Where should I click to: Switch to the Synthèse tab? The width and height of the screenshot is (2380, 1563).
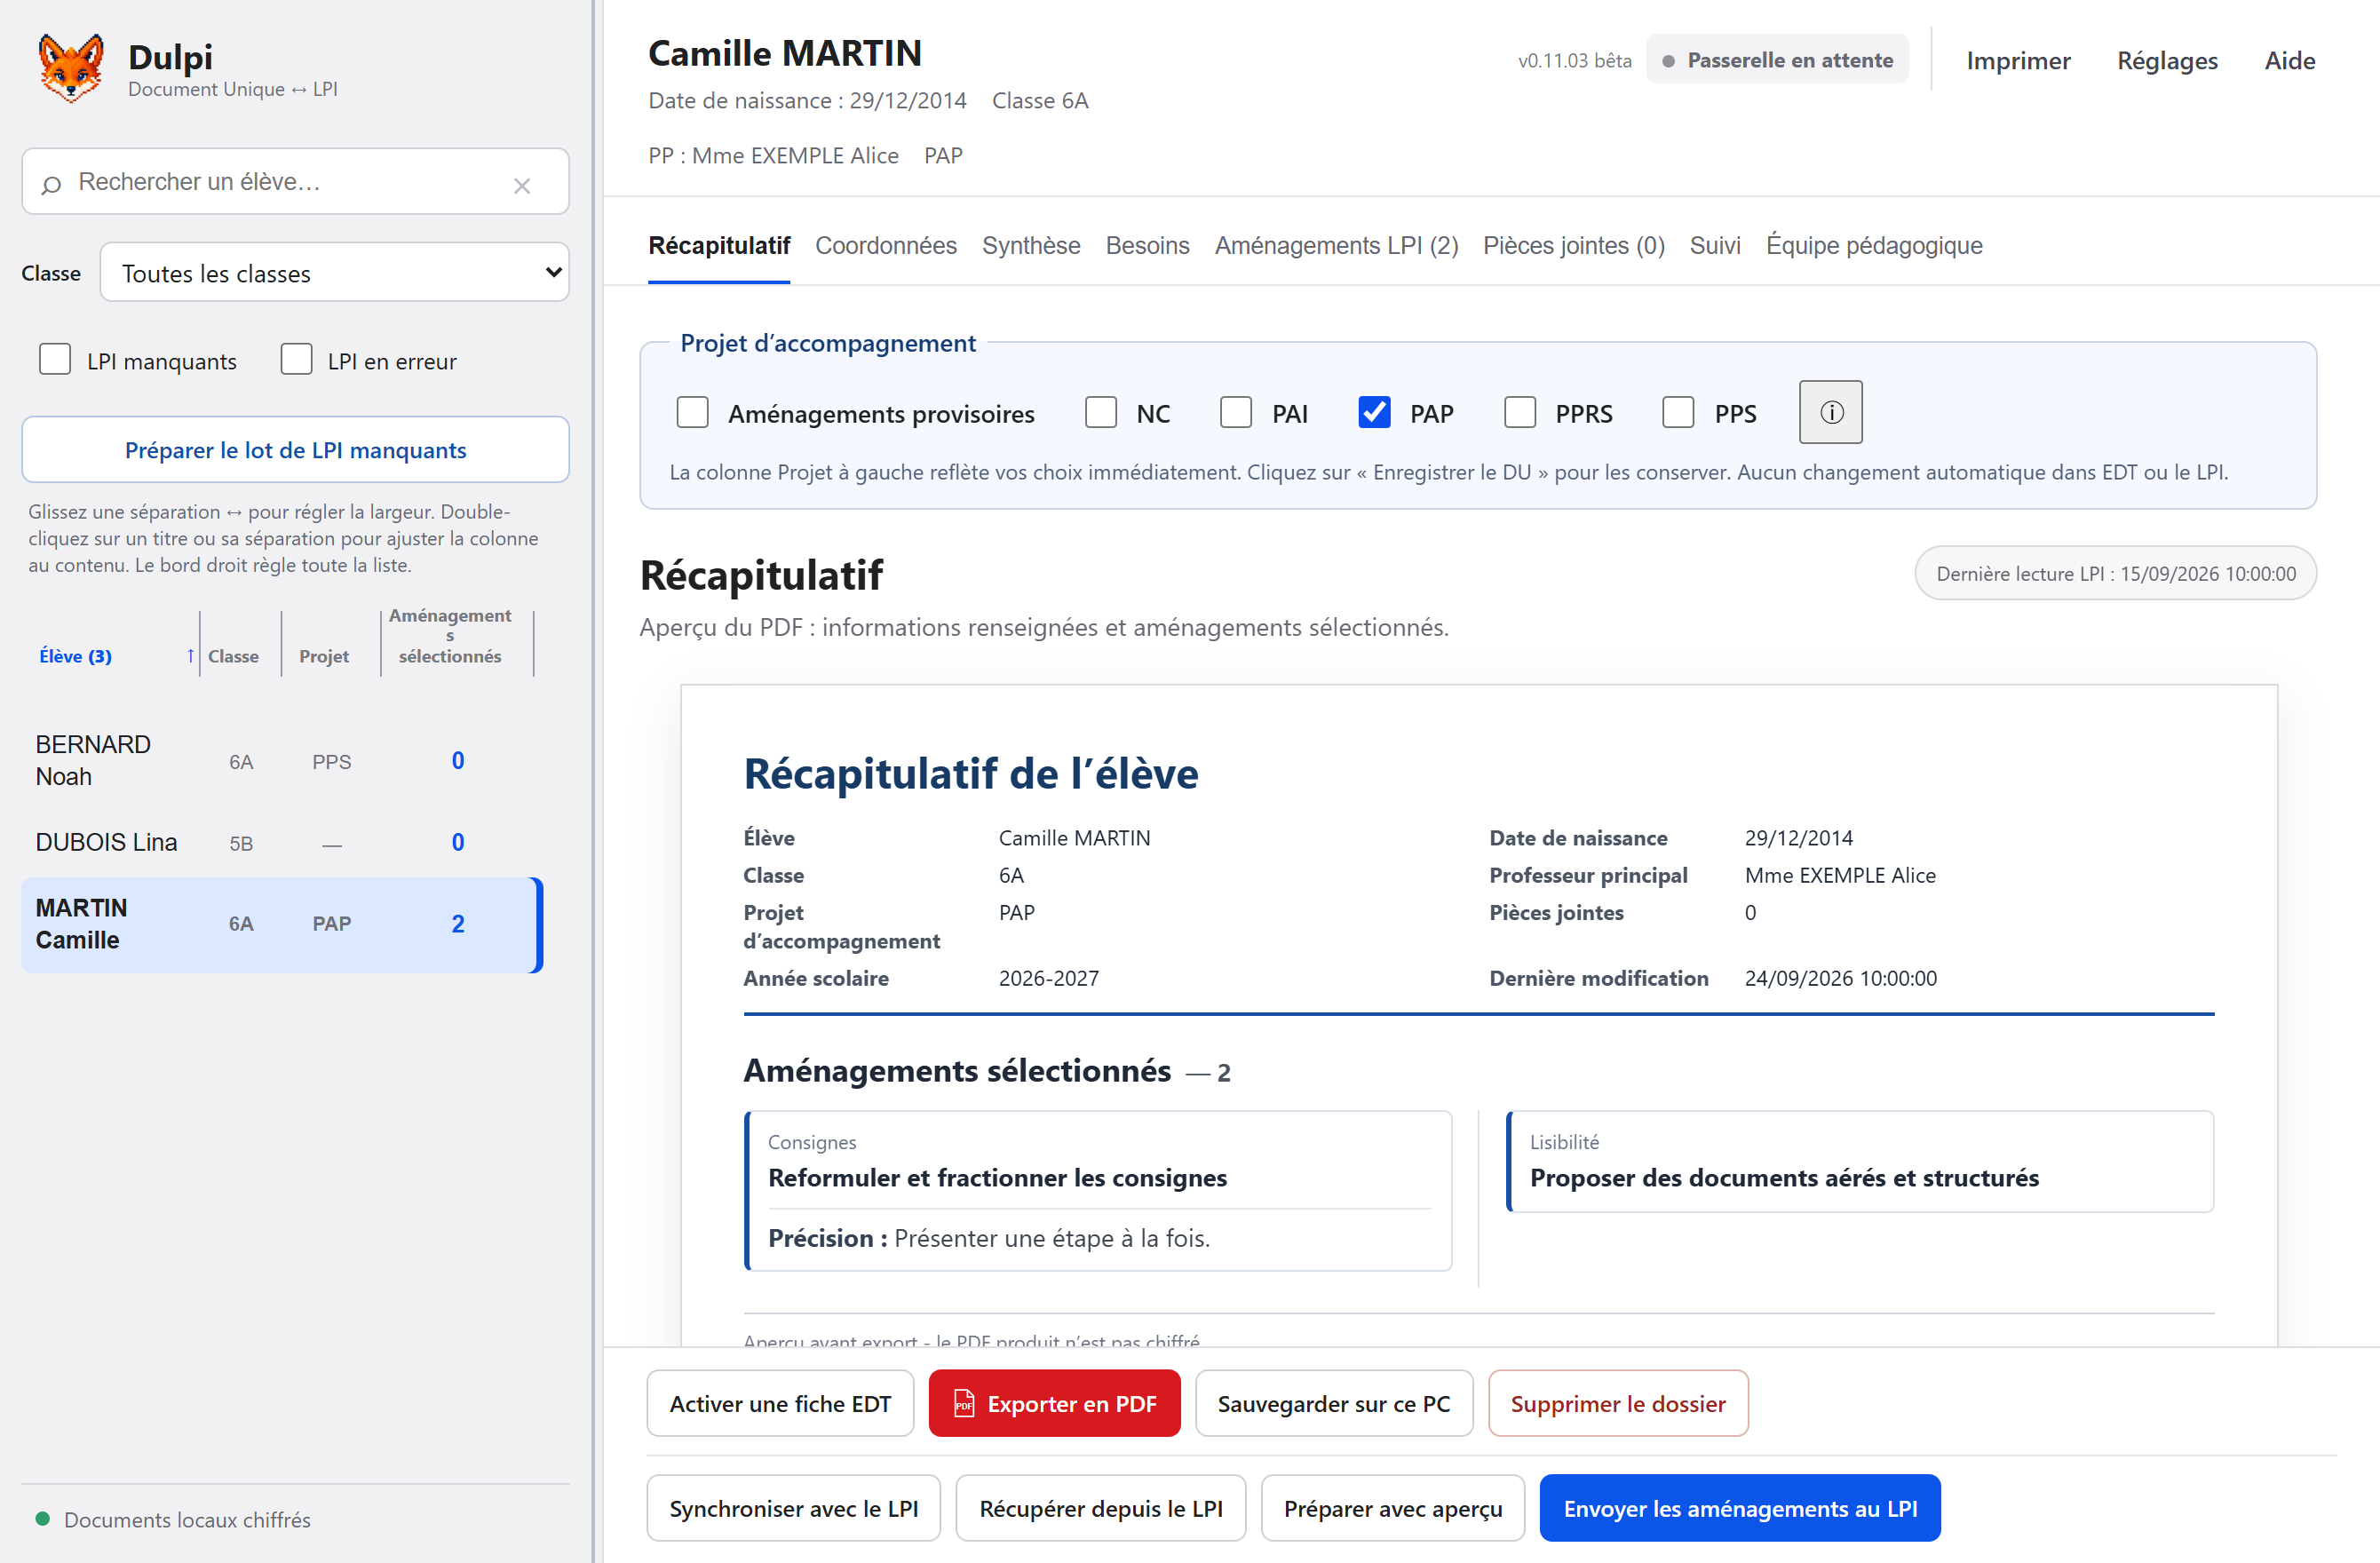pyautogui.click(x=1030, y=246)
